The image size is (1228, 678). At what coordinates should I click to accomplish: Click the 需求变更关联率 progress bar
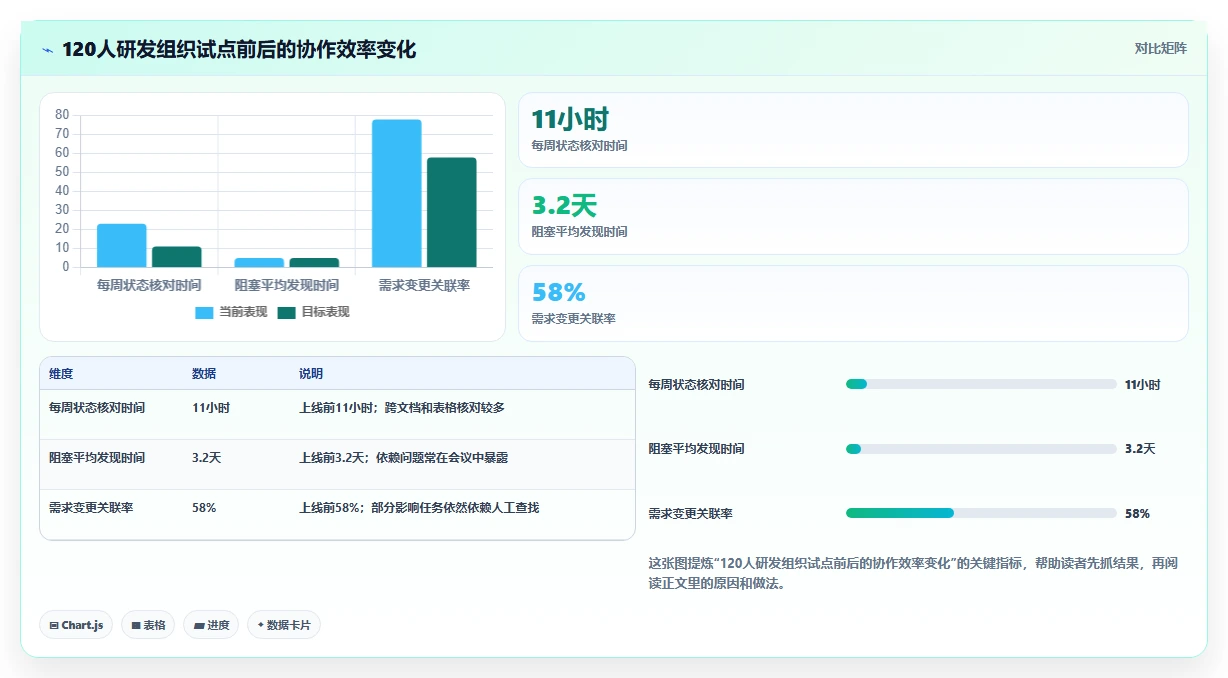[x=981, y=513]
